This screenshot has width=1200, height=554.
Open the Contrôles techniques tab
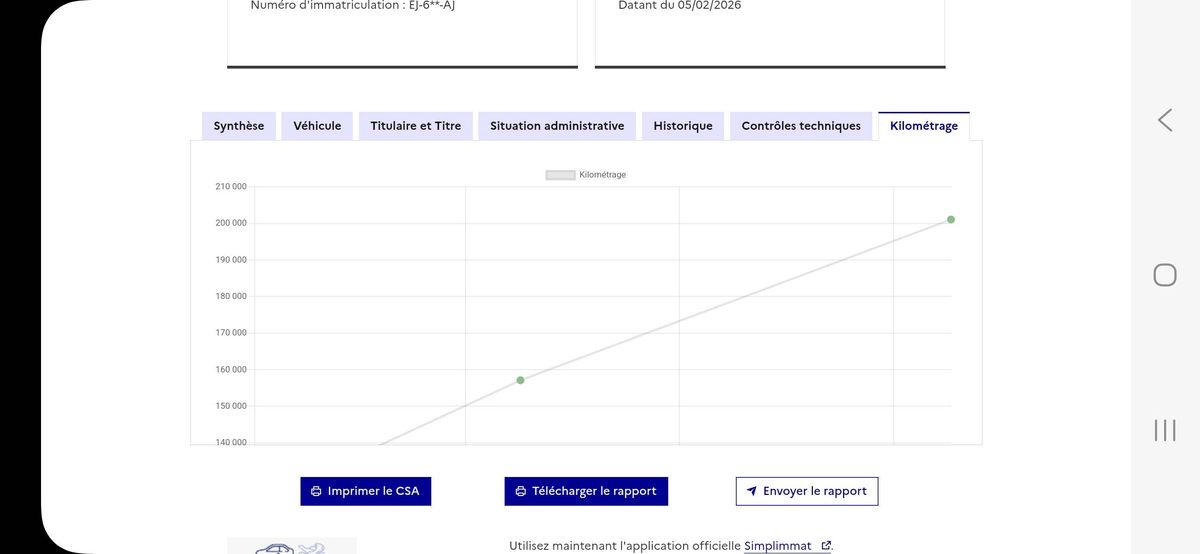801,126
